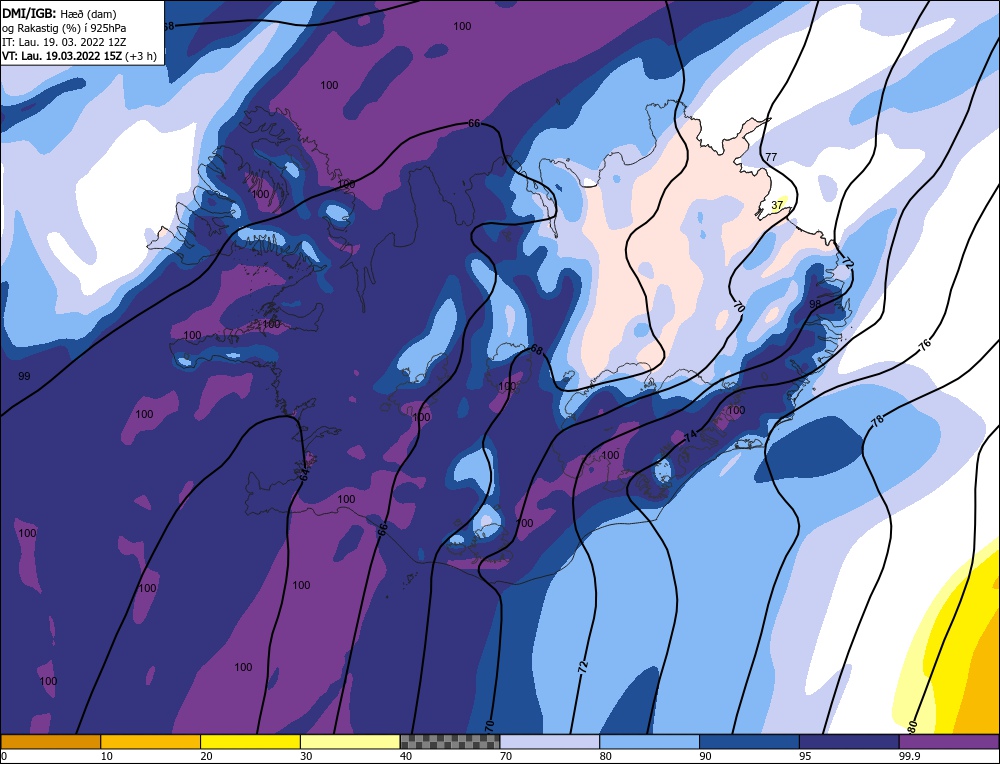Screen dimensions: 1000x764
Task: Click the "VT: Lau. 19.03.2022 15Z (+3 h)" line
Action: pos(79,56)
